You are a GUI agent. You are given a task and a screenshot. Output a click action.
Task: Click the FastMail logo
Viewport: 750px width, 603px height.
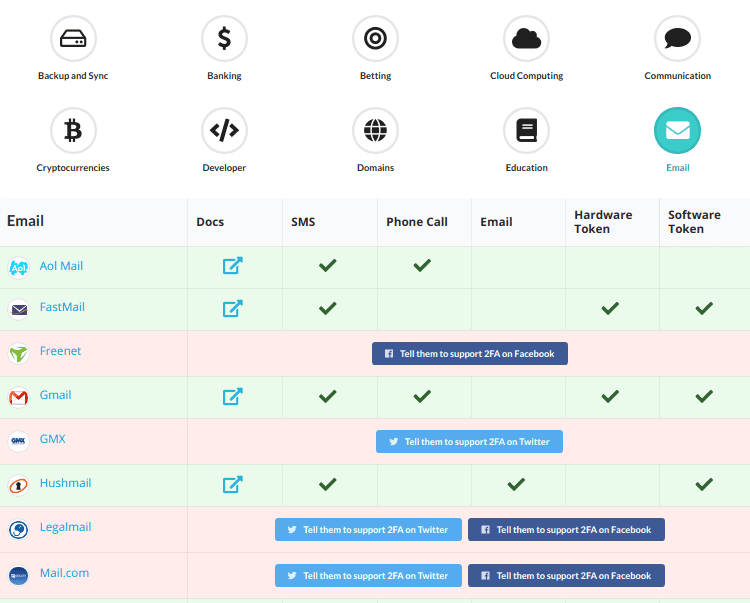pos(19,309)
